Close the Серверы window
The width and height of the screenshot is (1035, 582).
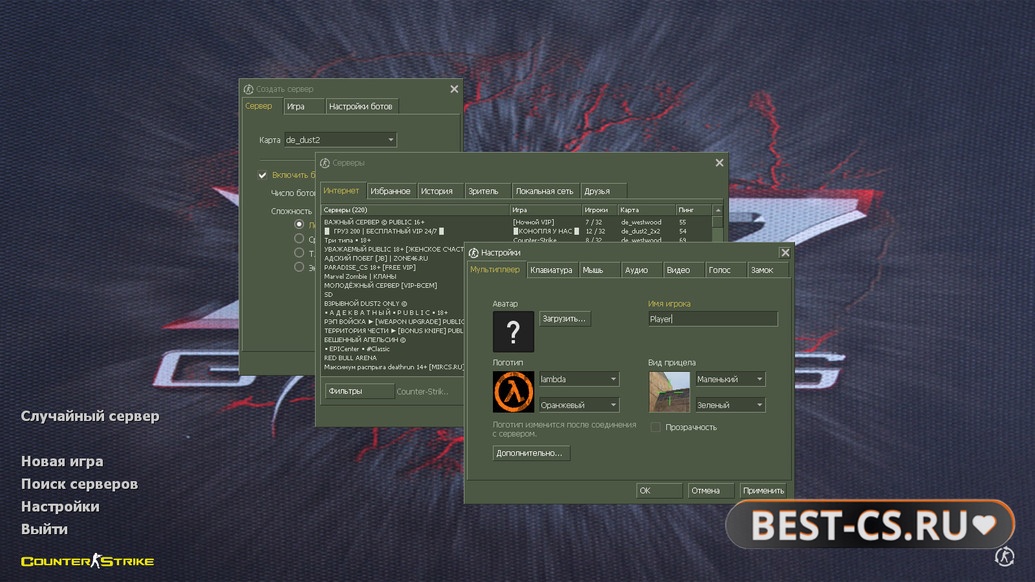point(719,163)
